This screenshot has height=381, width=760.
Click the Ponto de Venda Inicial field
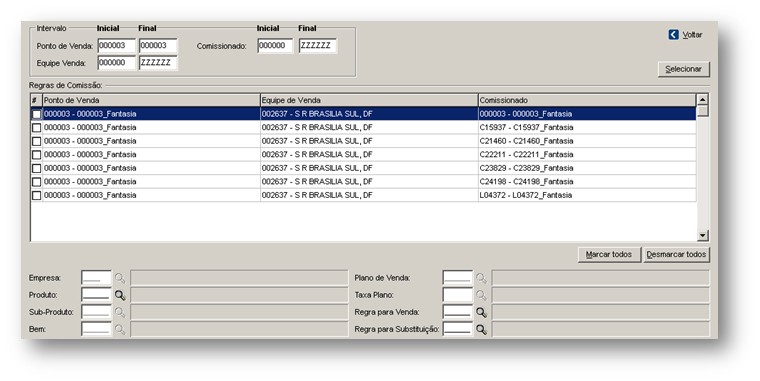tap(116, 46)
